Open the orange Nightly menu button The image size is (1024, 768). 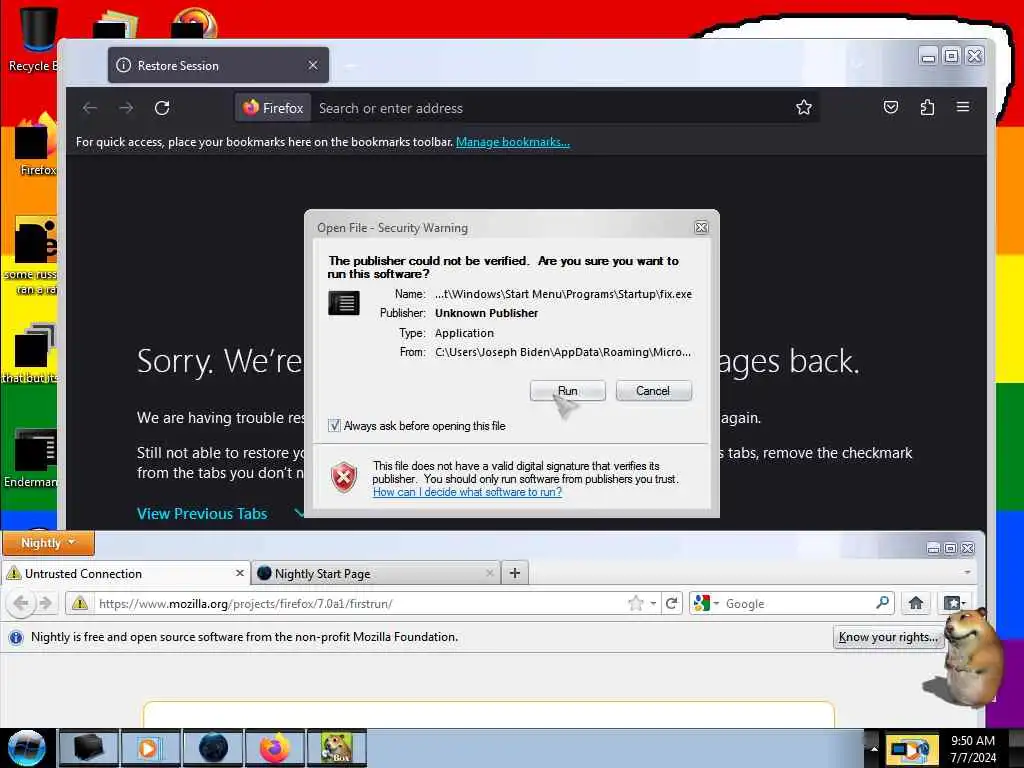[48, 543]
